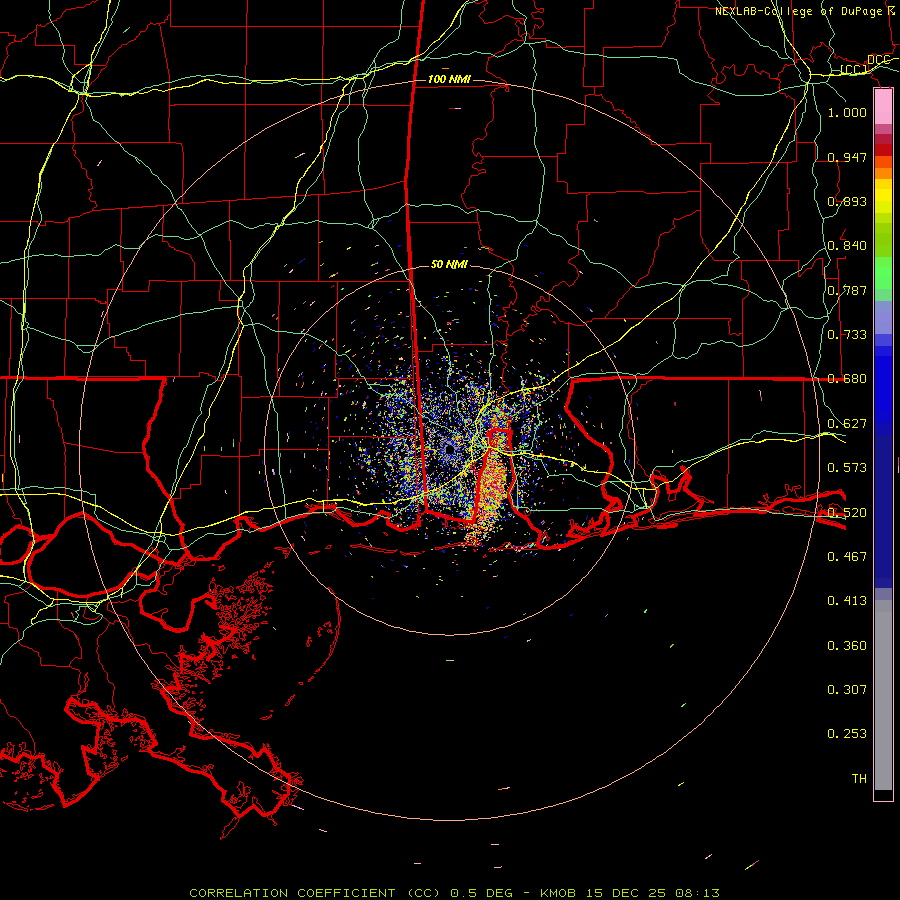The width and height of the screenshot is (900, 900).
Task: Click the 08:13 timestamp in the caption
Action: pyautogui.click(x=697, y=893)
